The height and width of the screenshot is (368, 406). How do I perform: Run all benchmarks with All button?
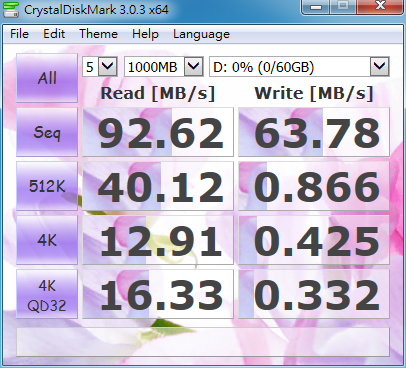click(x=47, y=78)
